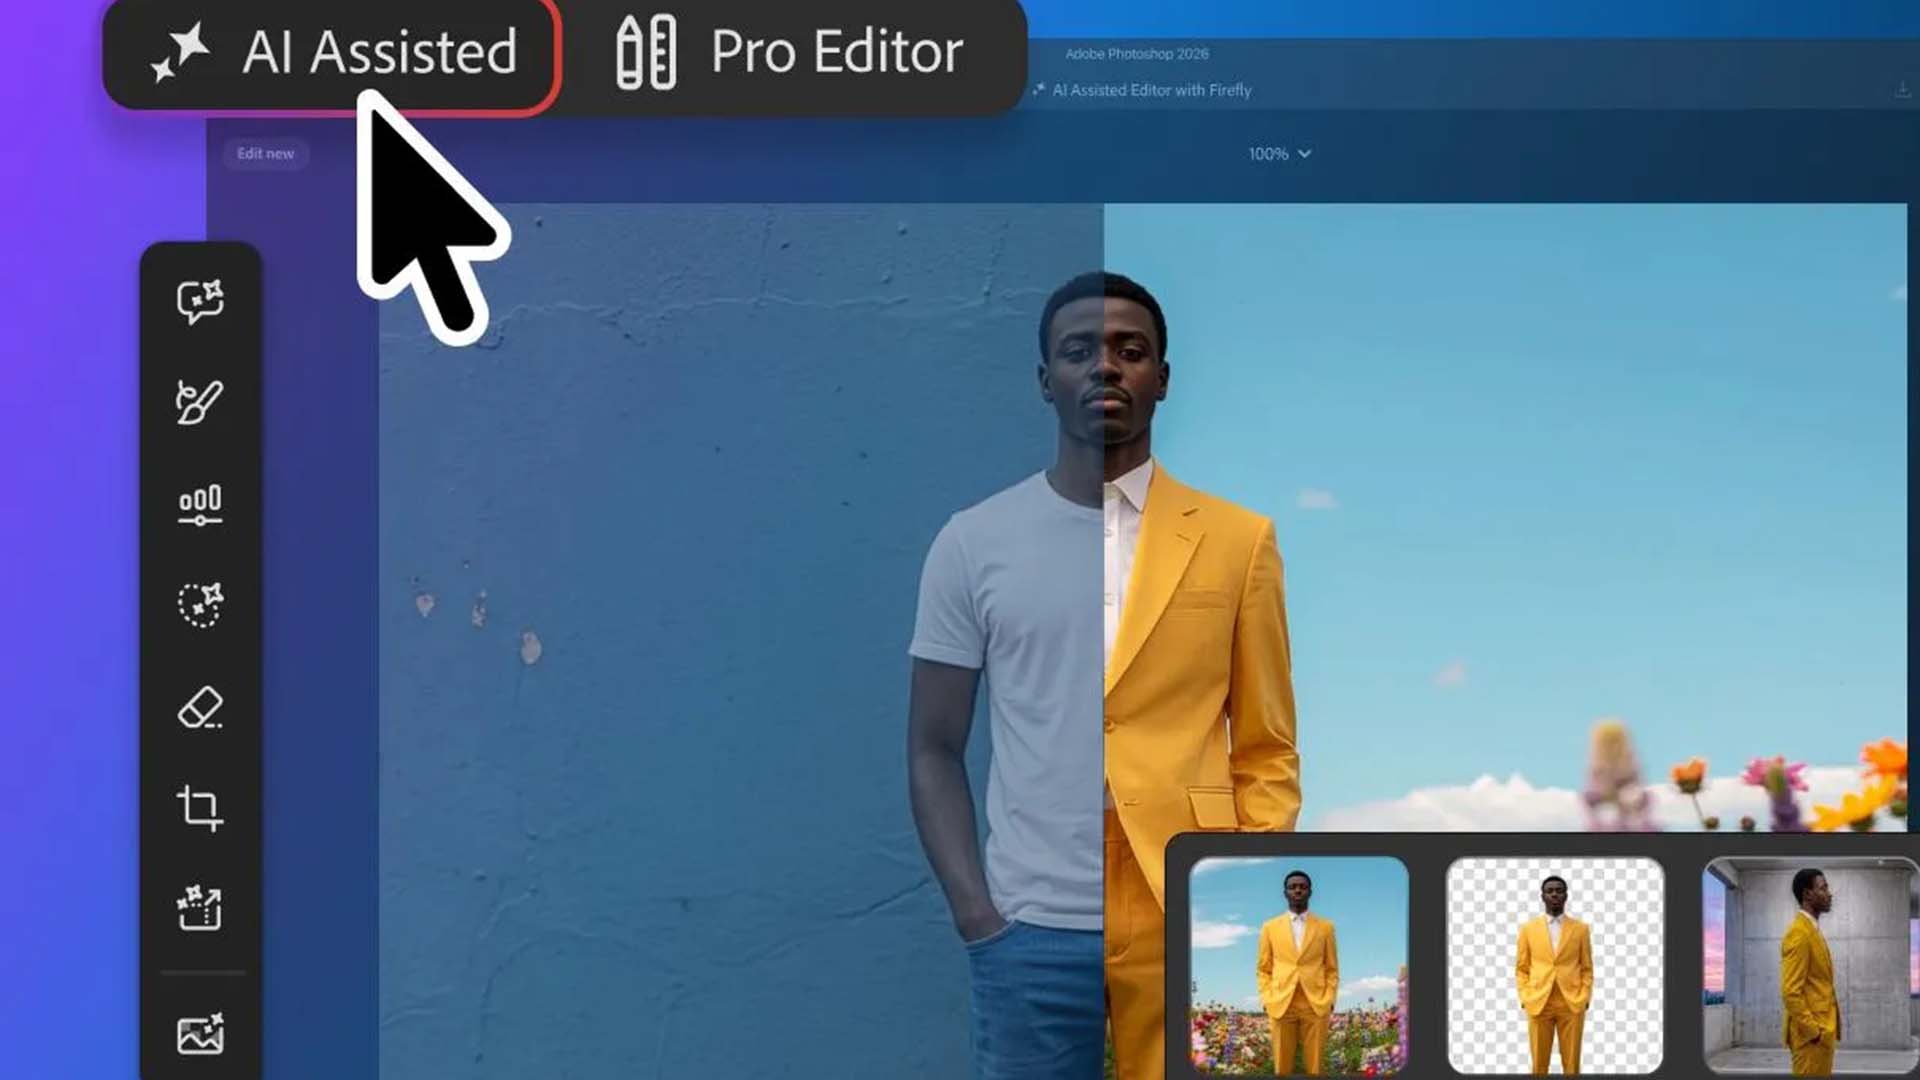The image size is (1920, 1080).
Task: Switch to Pro Editor mode
Action: point(790,52)
